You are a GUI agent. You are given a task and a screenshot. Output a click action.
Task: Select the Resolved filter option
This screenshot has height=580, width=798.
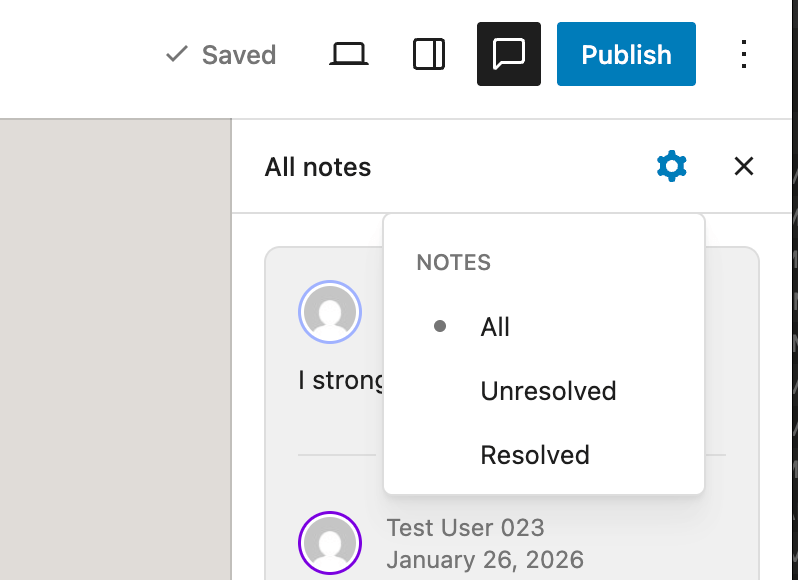(535, 455)
